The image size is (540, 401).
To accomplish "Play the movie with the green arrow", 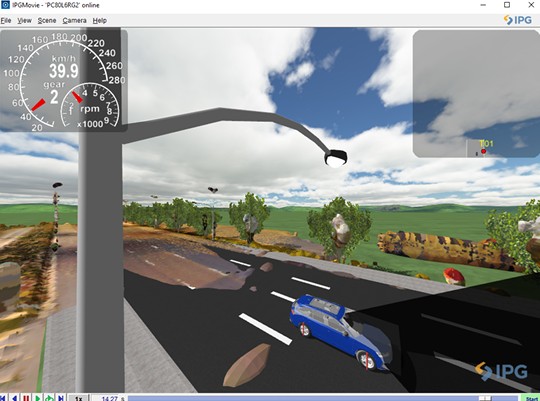I will (x=38, y=398).
